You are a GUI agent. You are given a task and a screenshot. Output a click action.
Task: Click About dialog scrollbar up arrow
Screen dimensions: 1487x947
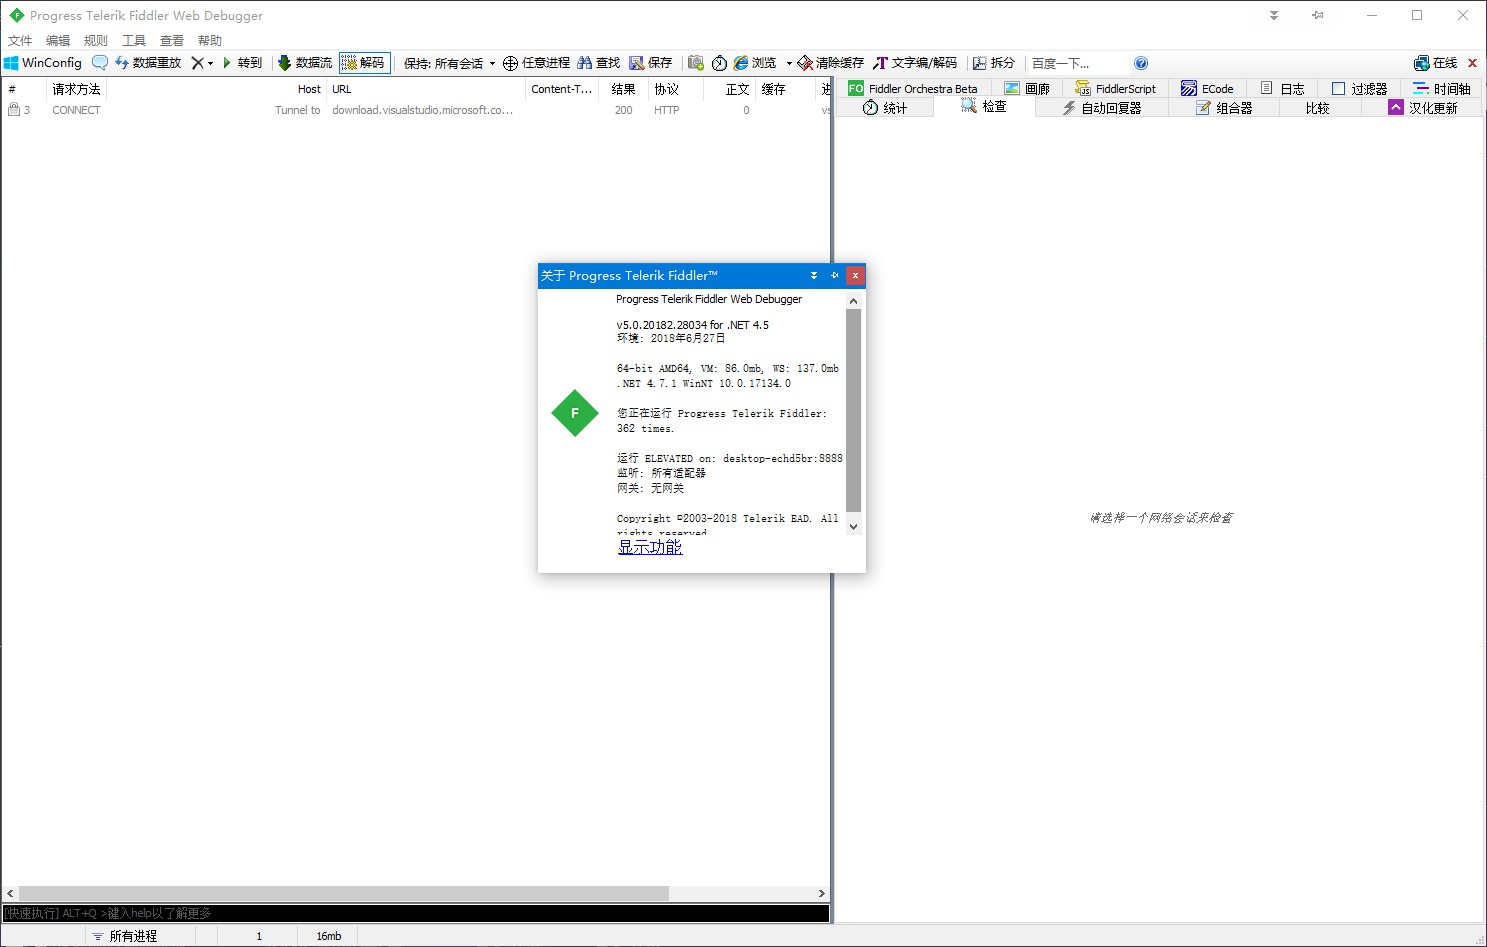click(853, 301)
